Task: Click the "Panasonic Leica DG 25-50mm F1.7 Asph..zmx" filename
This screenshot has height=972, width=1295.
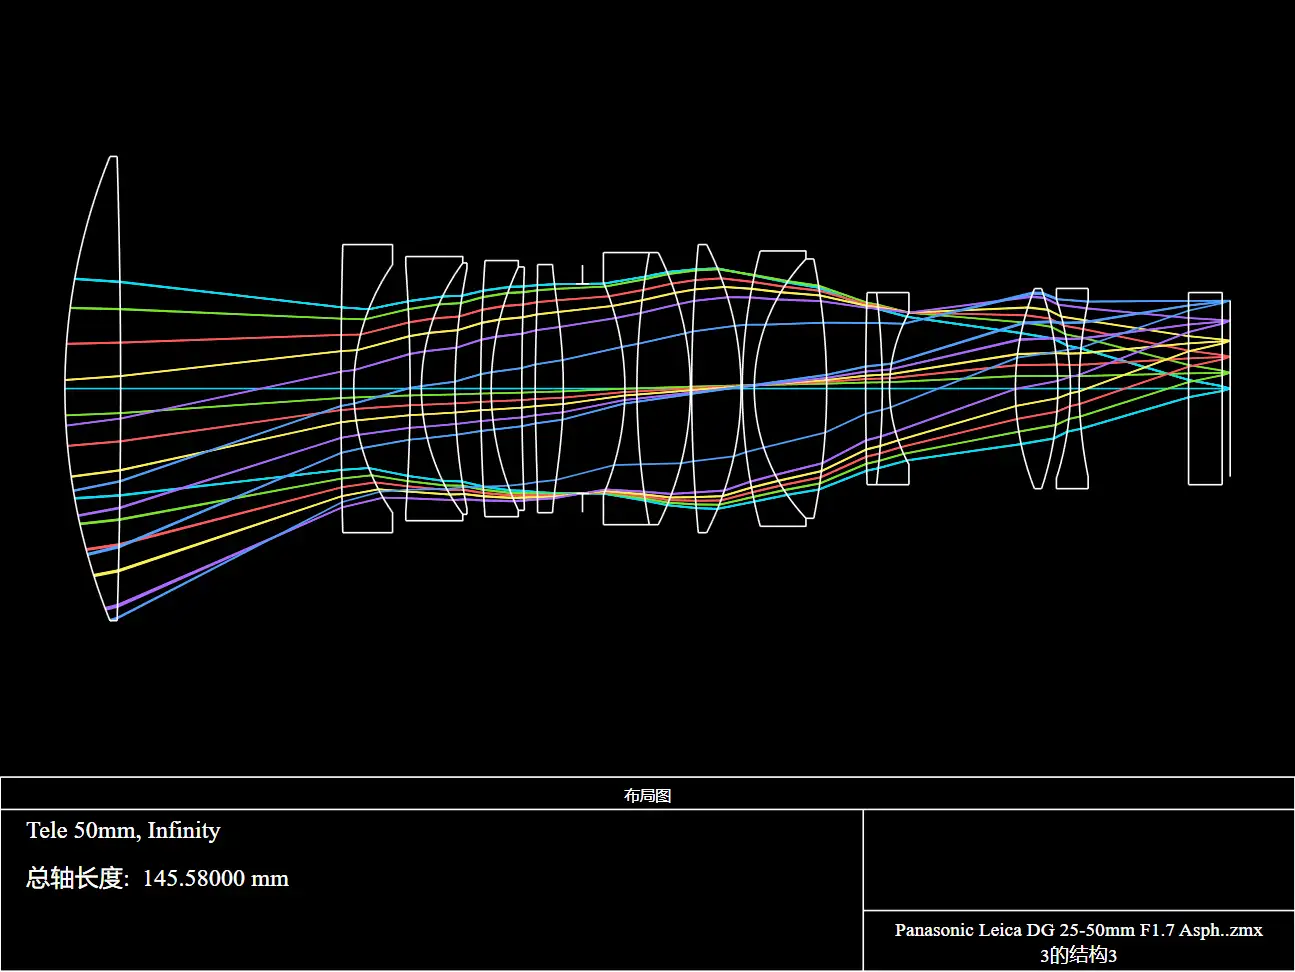Action: pos(1078,929)
